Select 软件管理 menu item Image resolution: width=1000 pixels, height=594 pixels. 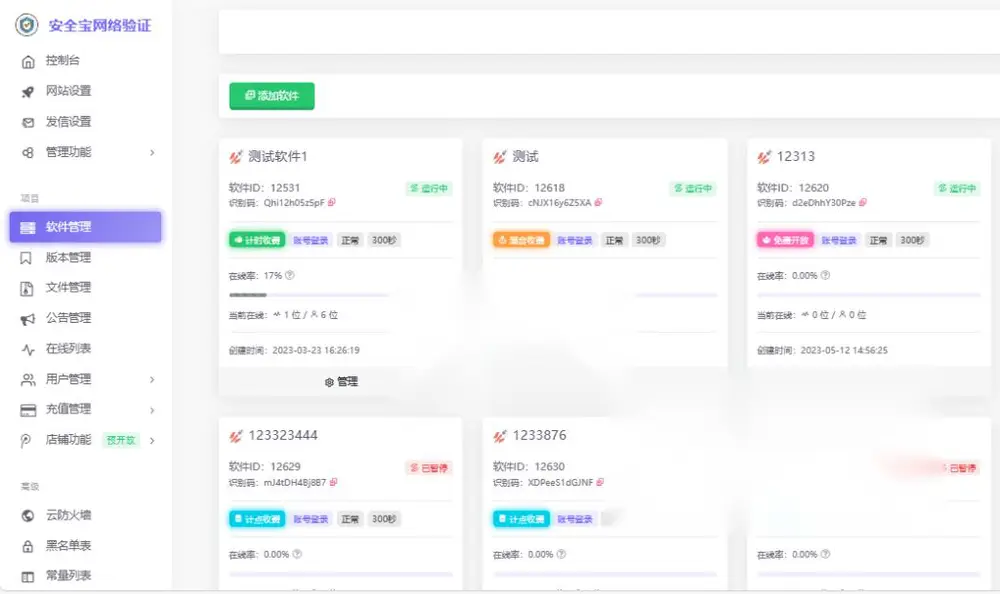click(85, 227)
